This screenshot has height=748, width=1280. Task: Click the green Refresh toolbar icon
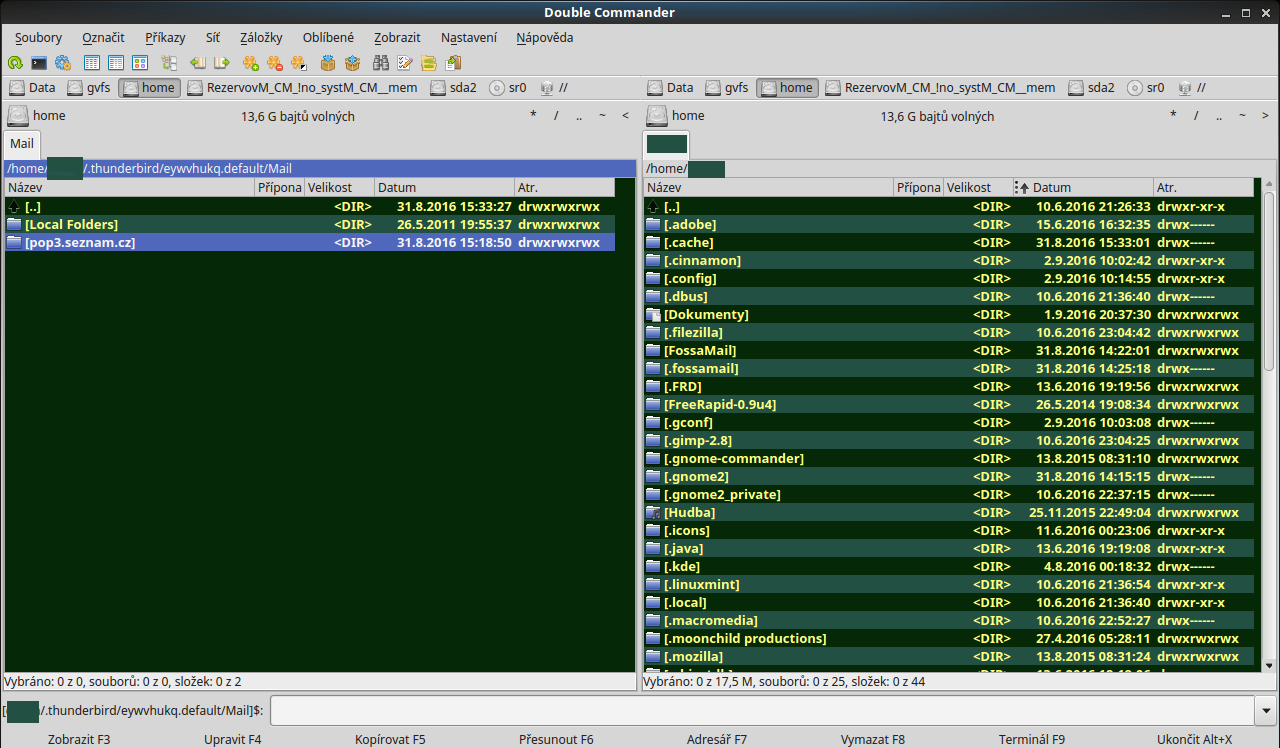pyautogui.click(x=15, y=63)
